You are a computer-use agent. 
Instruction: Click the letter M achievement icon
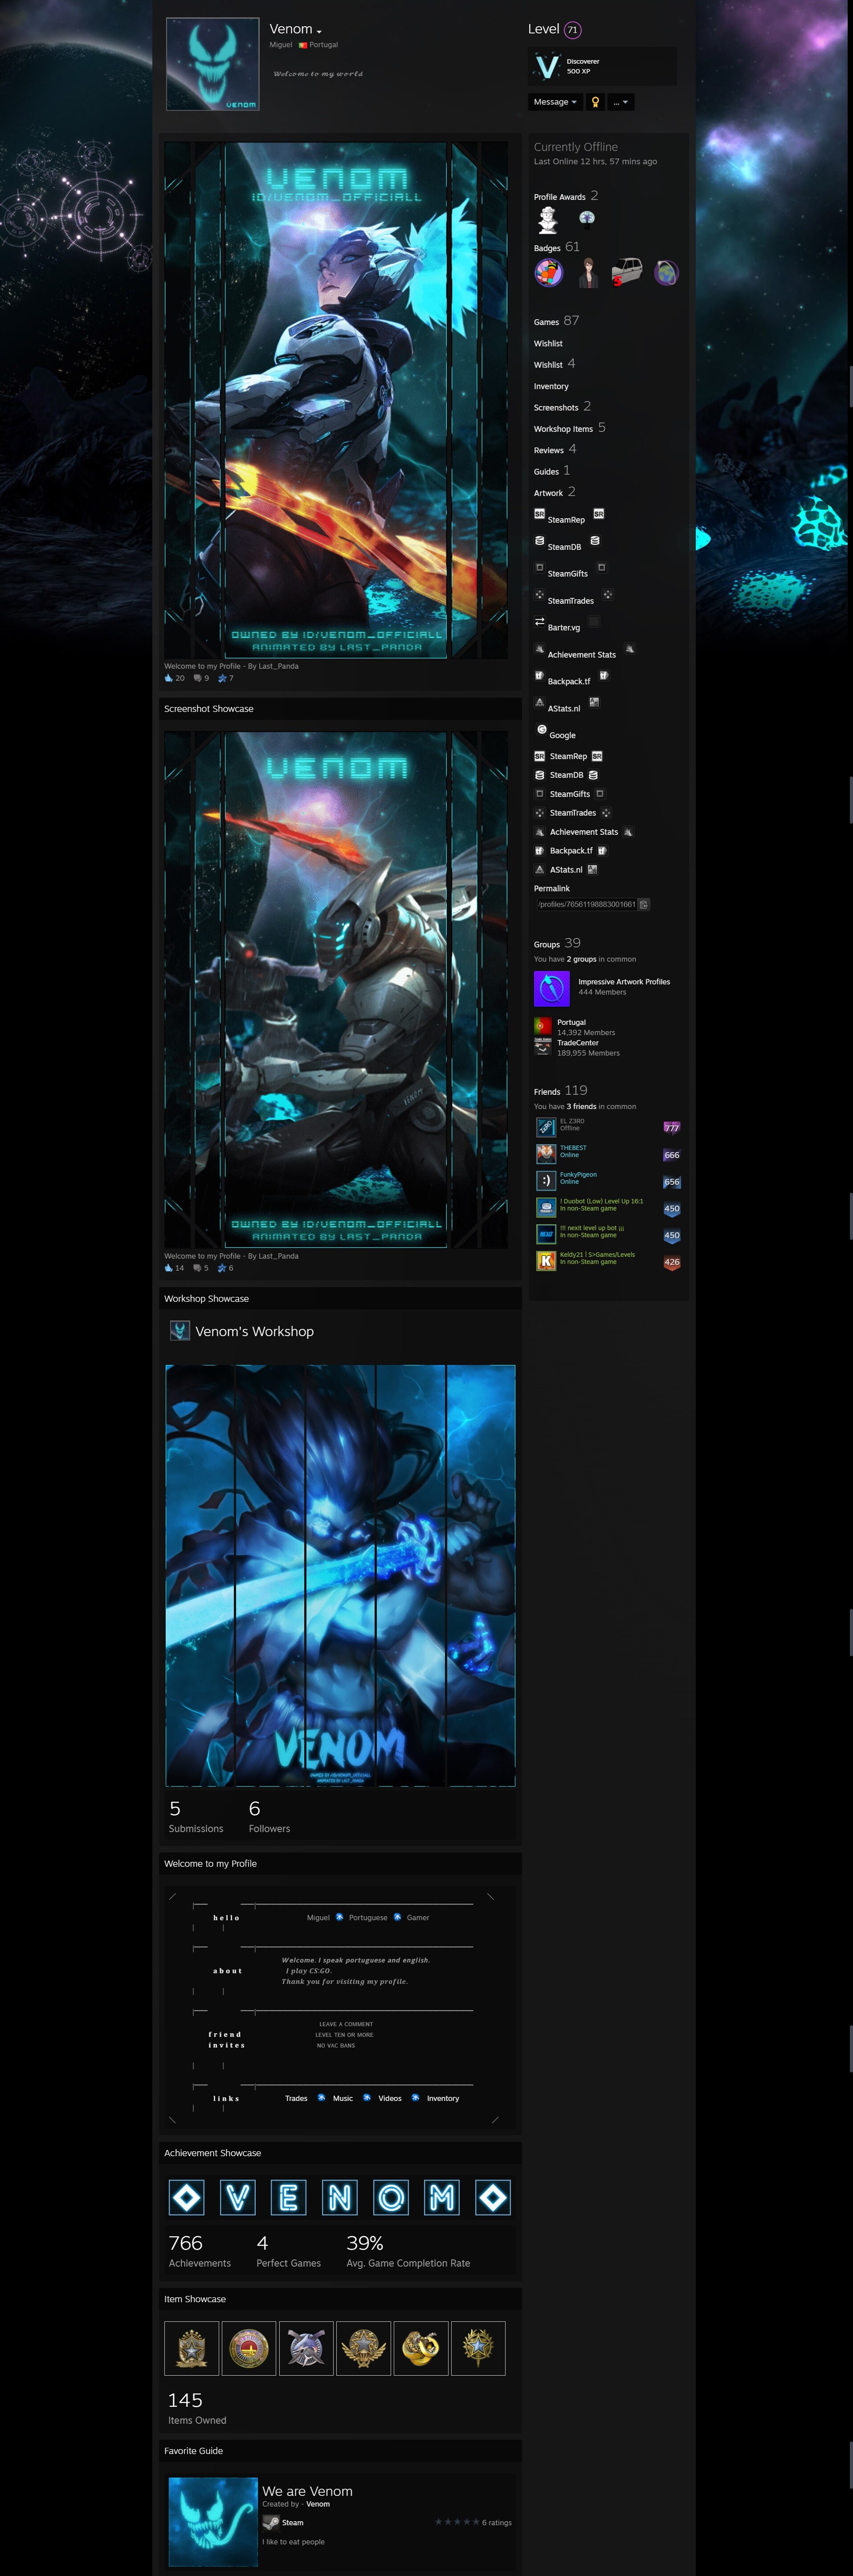(442, 2197)
